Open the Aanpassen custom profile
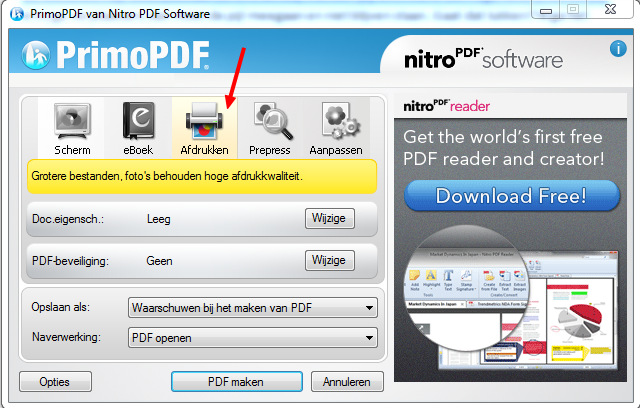Viewport: 640px width, 408px height. [x=336, y=128]
